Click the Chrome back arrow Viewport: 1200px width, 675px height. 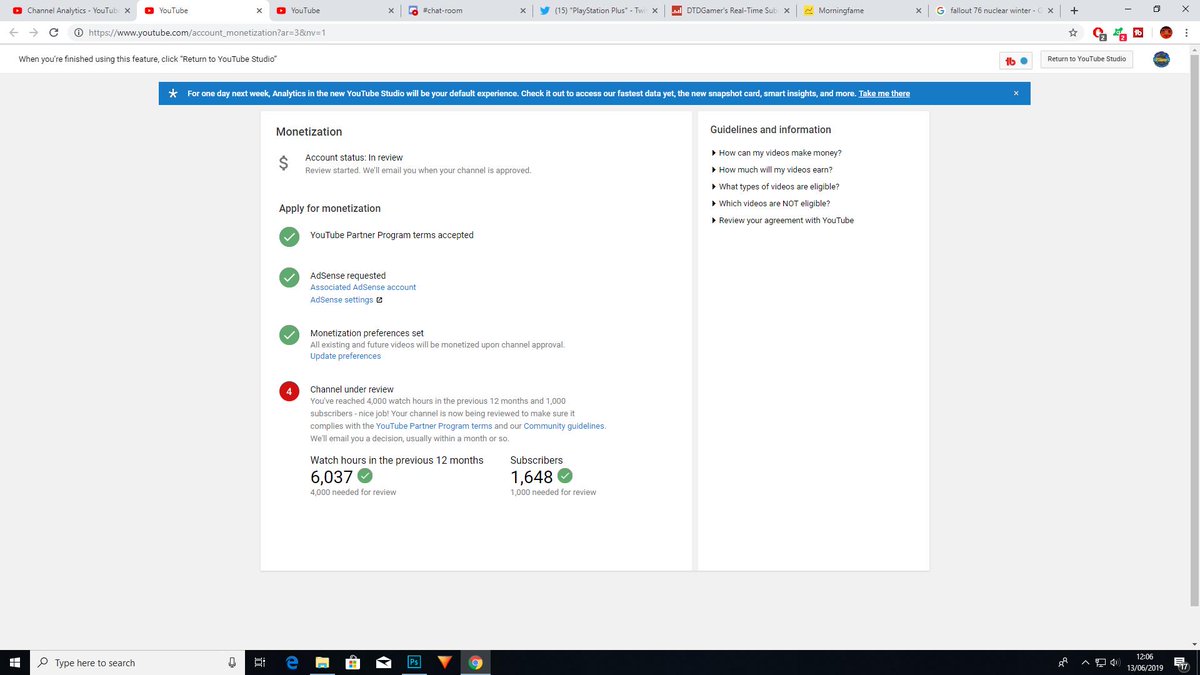[x=14, y=33]
